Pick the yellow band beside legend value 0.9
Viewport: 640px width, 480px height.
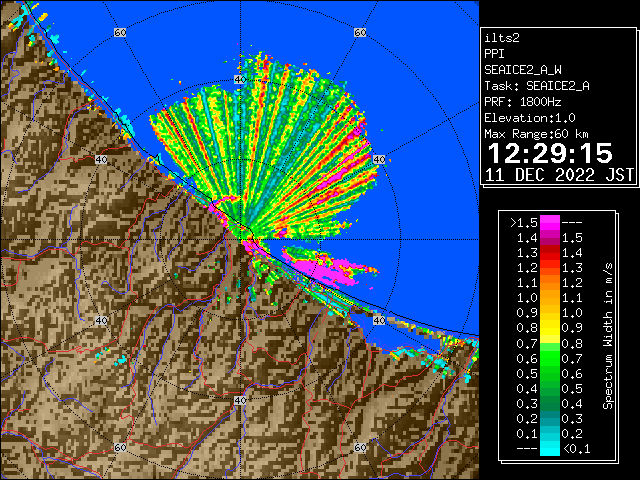[550, 313]
